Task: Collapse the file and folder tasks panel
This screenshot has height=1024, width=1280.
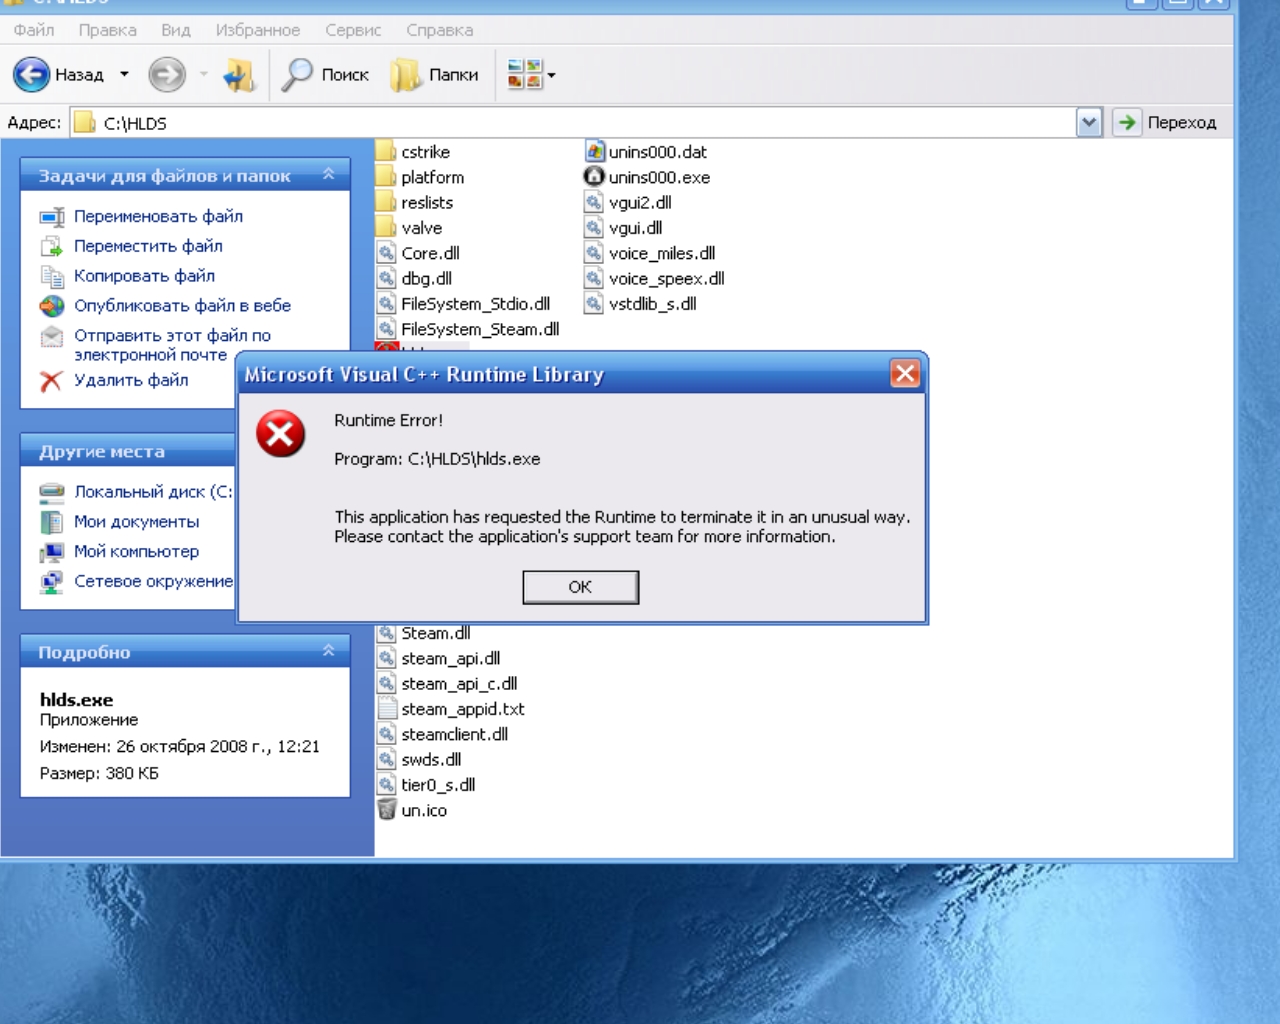Action: pyautogui.click(x=328, y=175)
